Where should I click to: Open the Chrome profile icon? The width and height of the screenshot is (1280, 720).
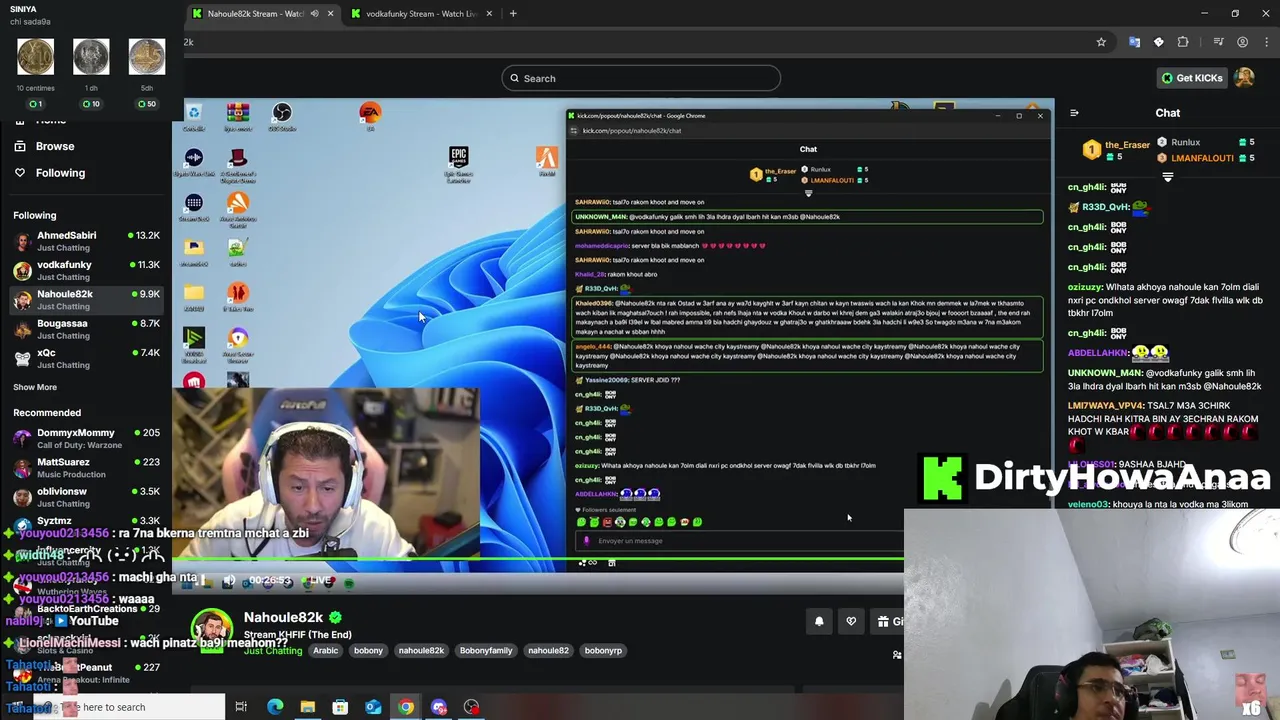pos(1242,42)
